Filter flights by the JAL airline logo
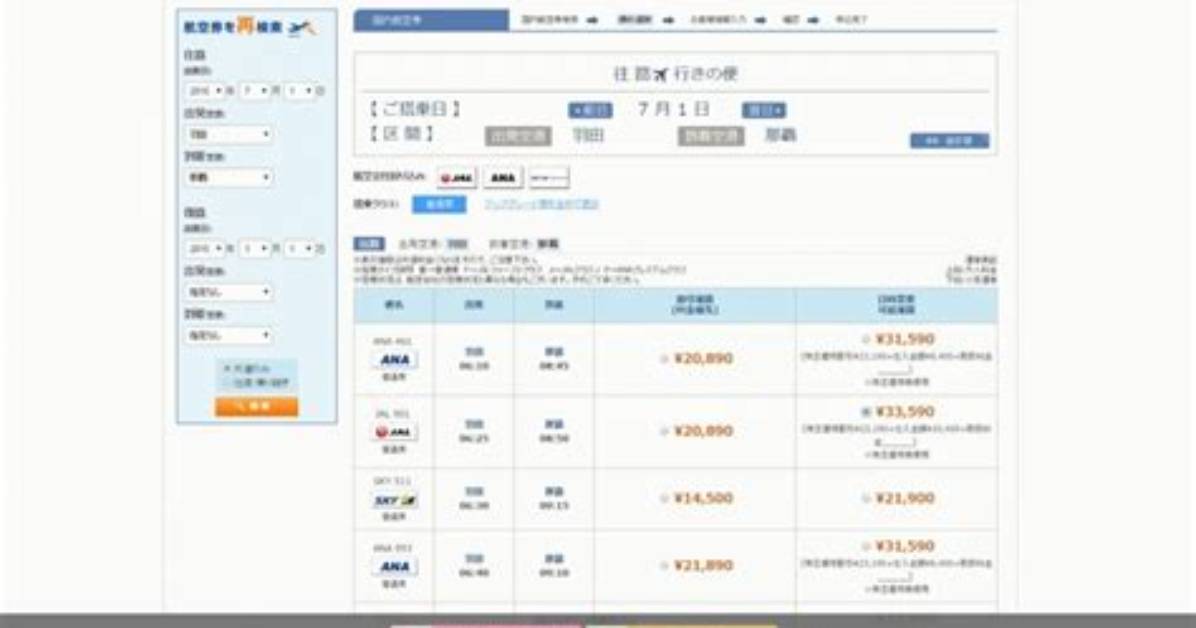Image resolution: width=1196 pixels, height=628 pixels. (x=456, y=178)
